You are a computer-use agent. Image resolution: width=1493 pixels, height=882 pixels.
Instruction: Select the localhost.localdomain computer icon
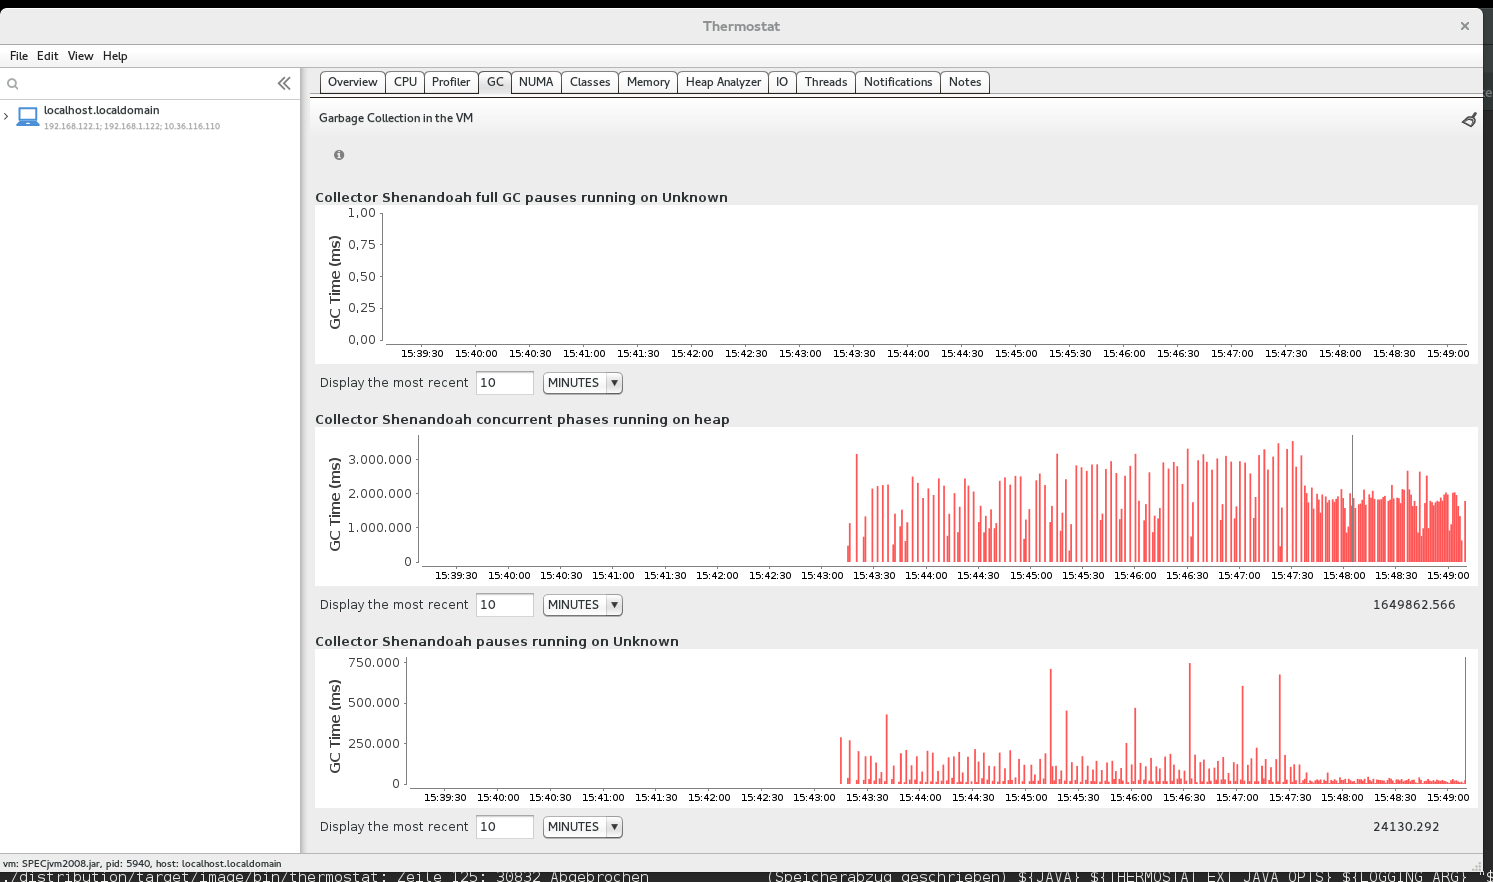pyautogui.click(x=28, y=117)
